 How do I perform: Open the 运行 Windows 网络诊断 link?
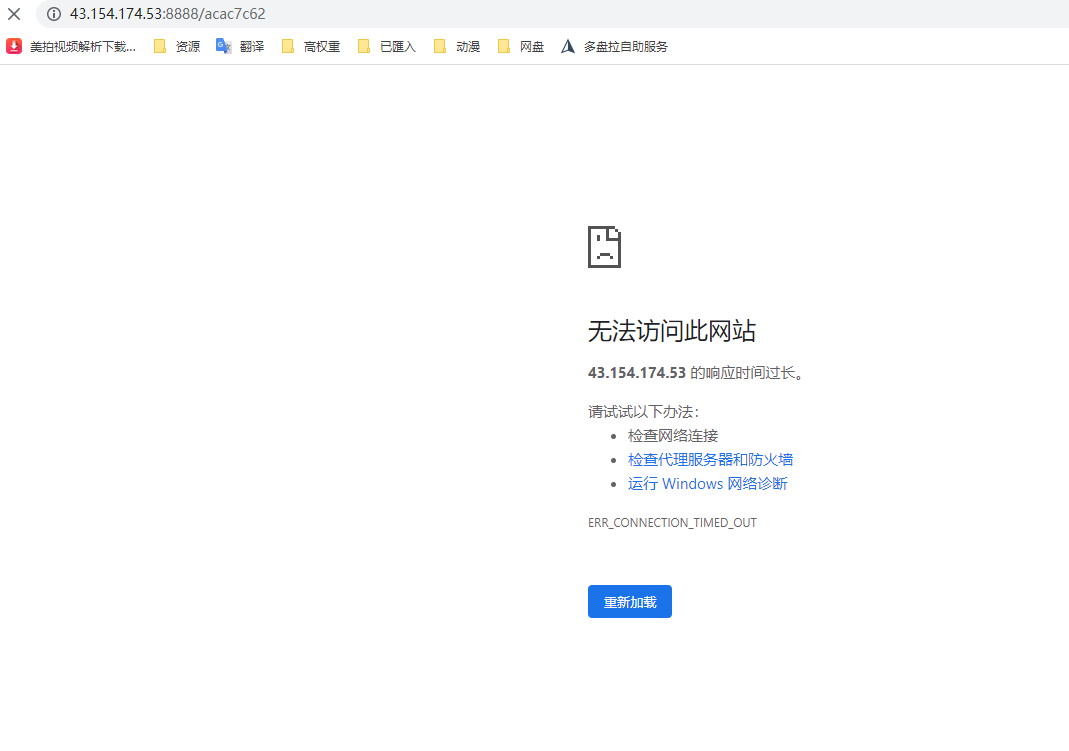click(707, 483)
